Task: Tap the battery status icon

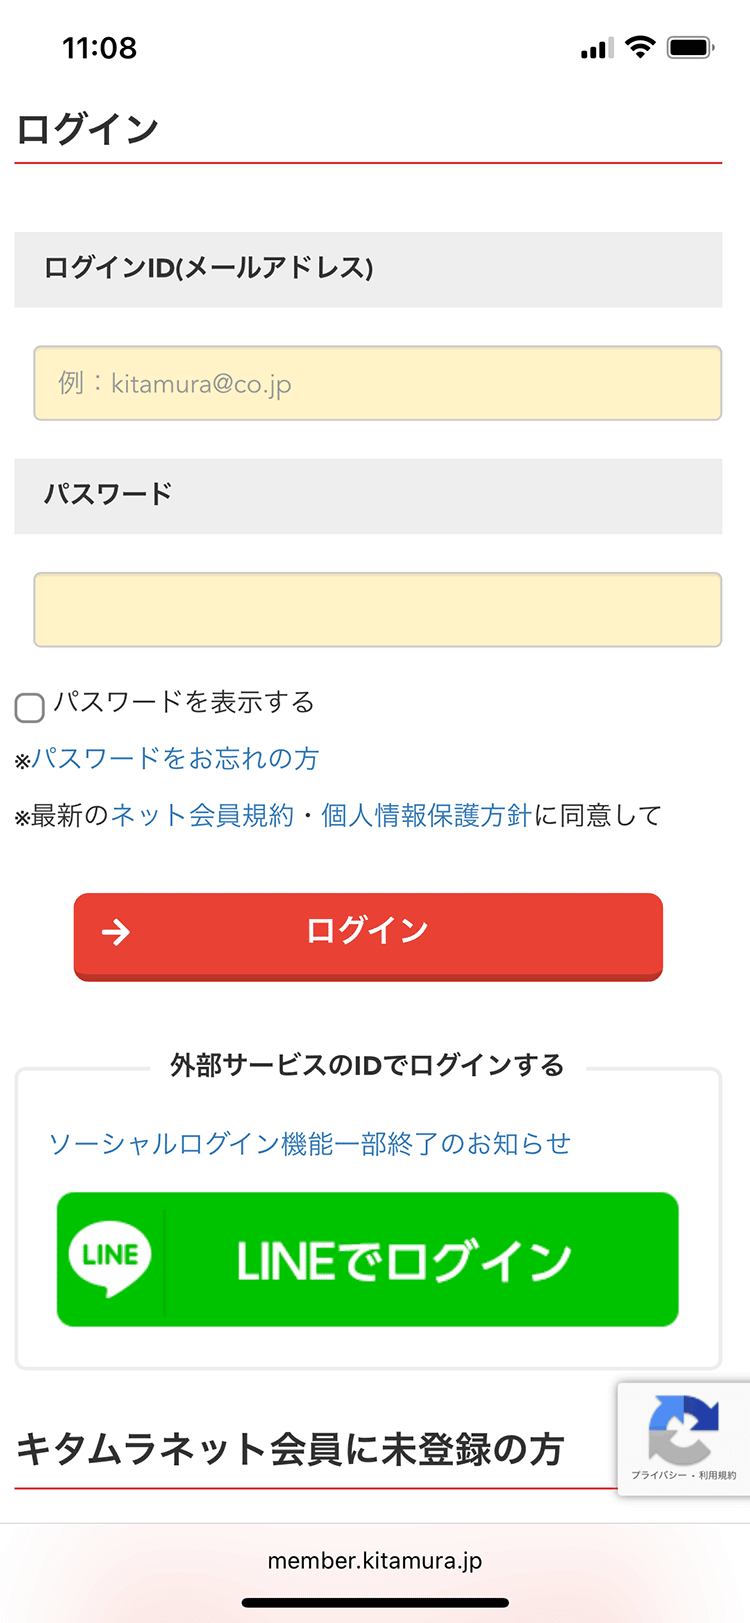Action: click(x=690, y=47)
